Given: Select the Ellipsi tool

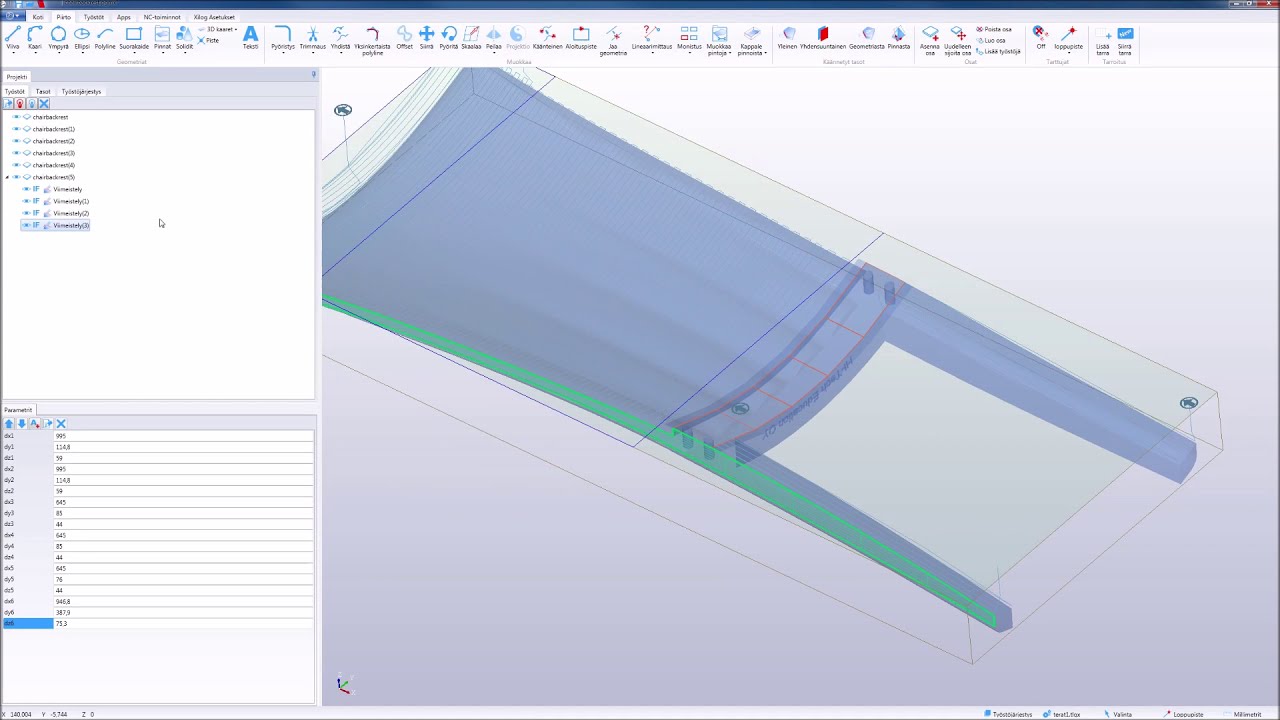Looking at the screenshot, I should pyautogui.click(x=82, y=38).
